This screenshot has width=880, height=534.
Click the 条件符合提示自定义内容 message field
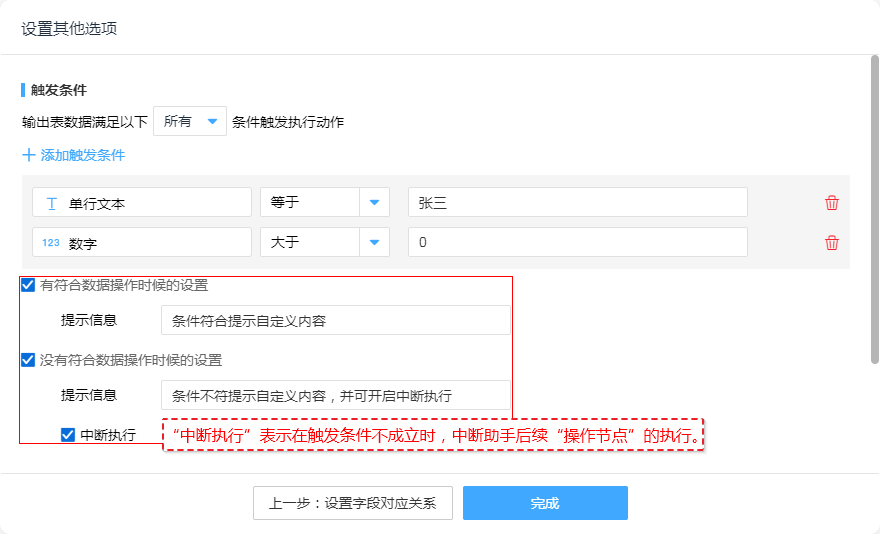point(335,321)
